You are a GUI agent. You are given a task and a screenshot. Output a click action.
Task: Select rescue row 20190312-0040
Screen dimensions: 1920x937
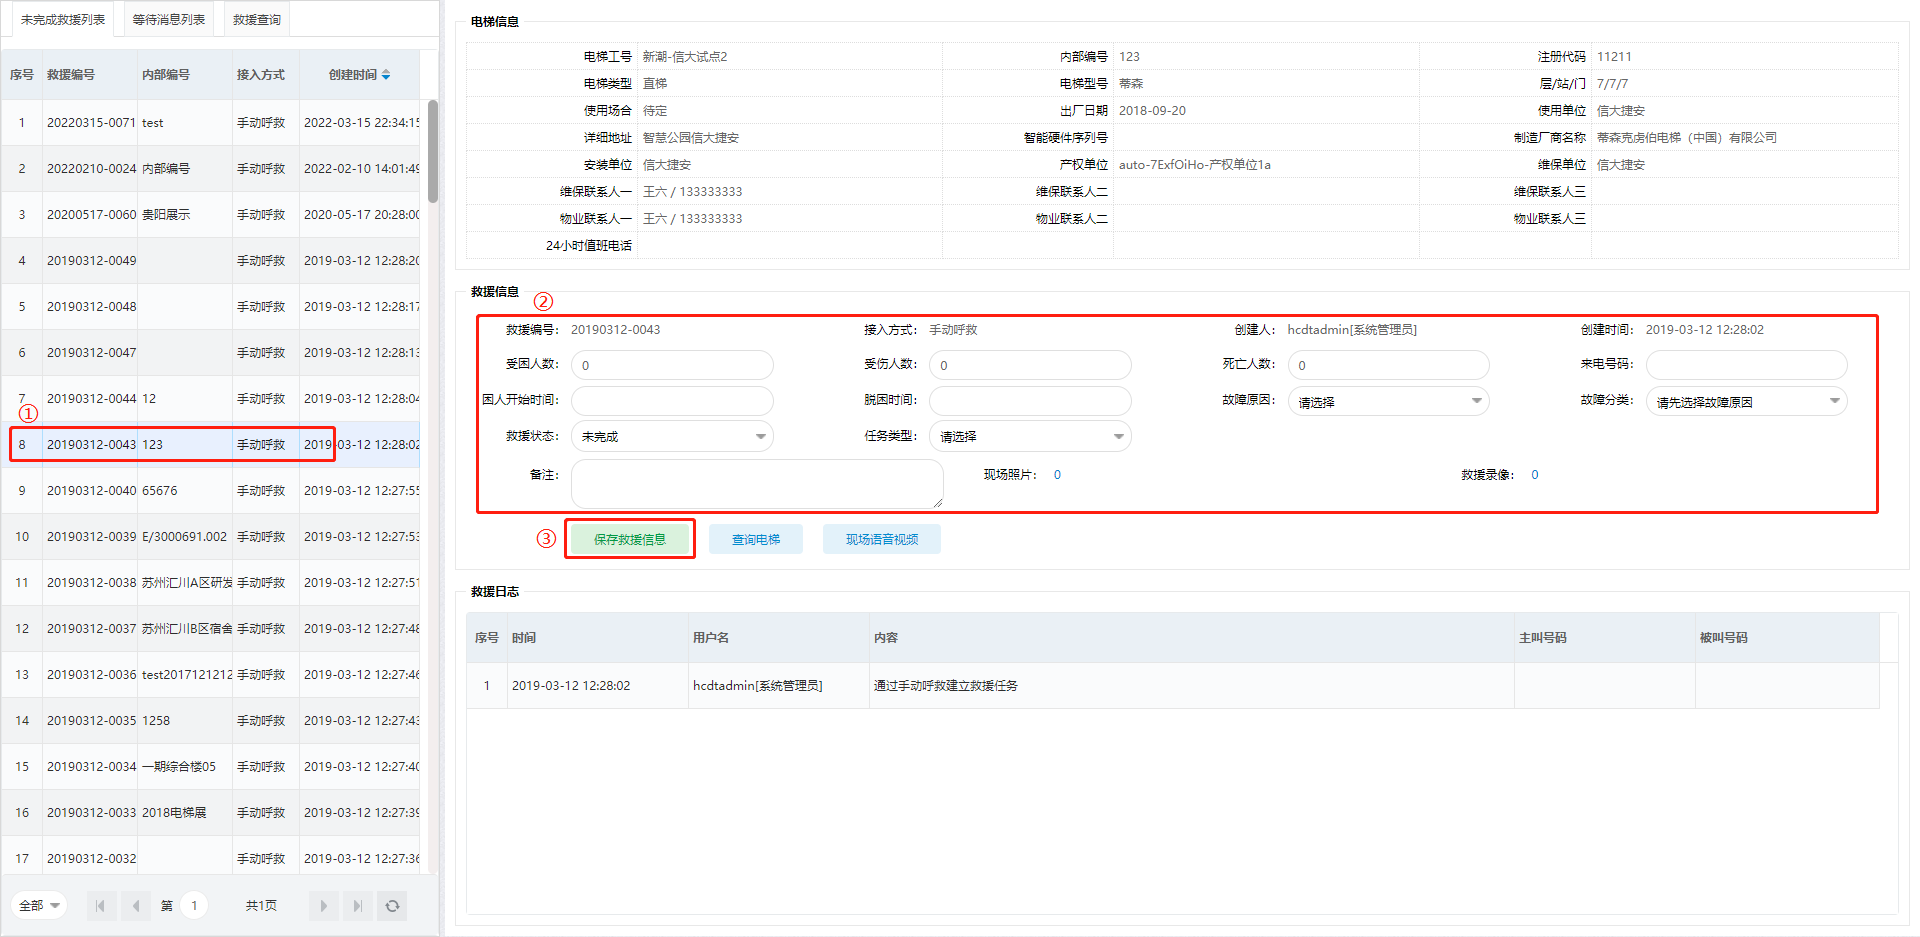coord(211,491)
